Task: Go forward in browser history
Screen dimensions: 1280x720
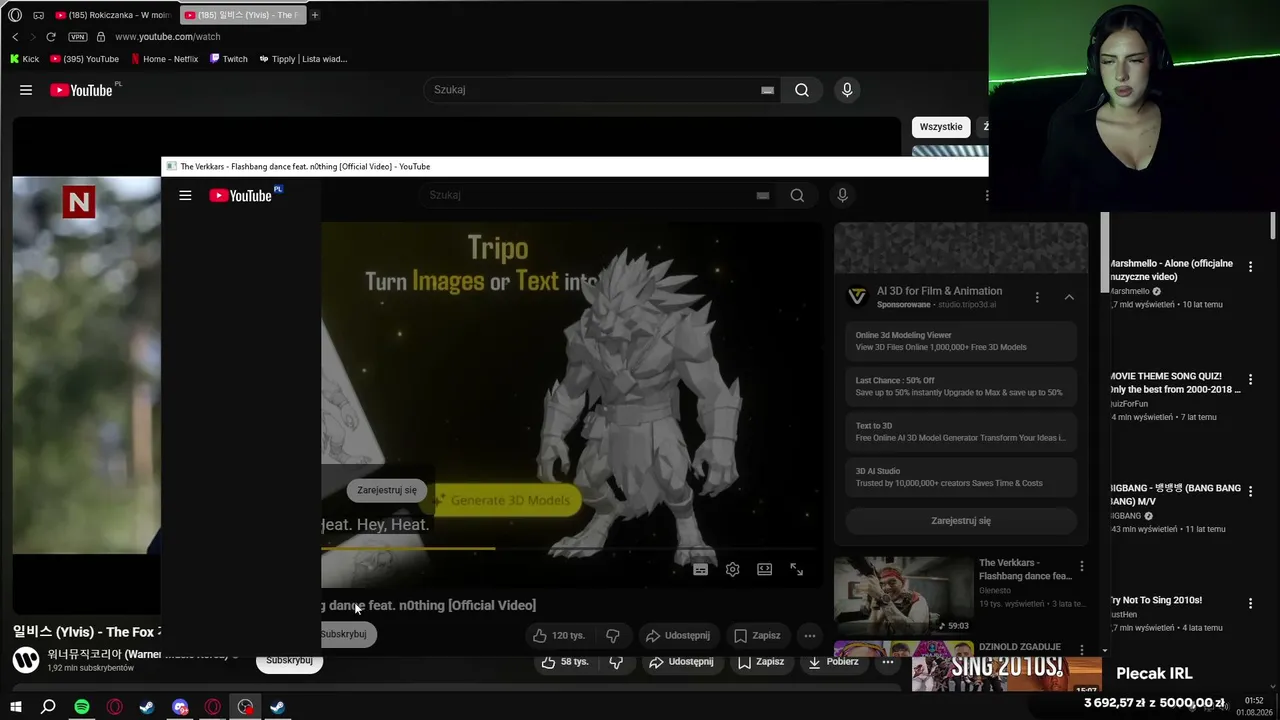Action: [32, 37]
